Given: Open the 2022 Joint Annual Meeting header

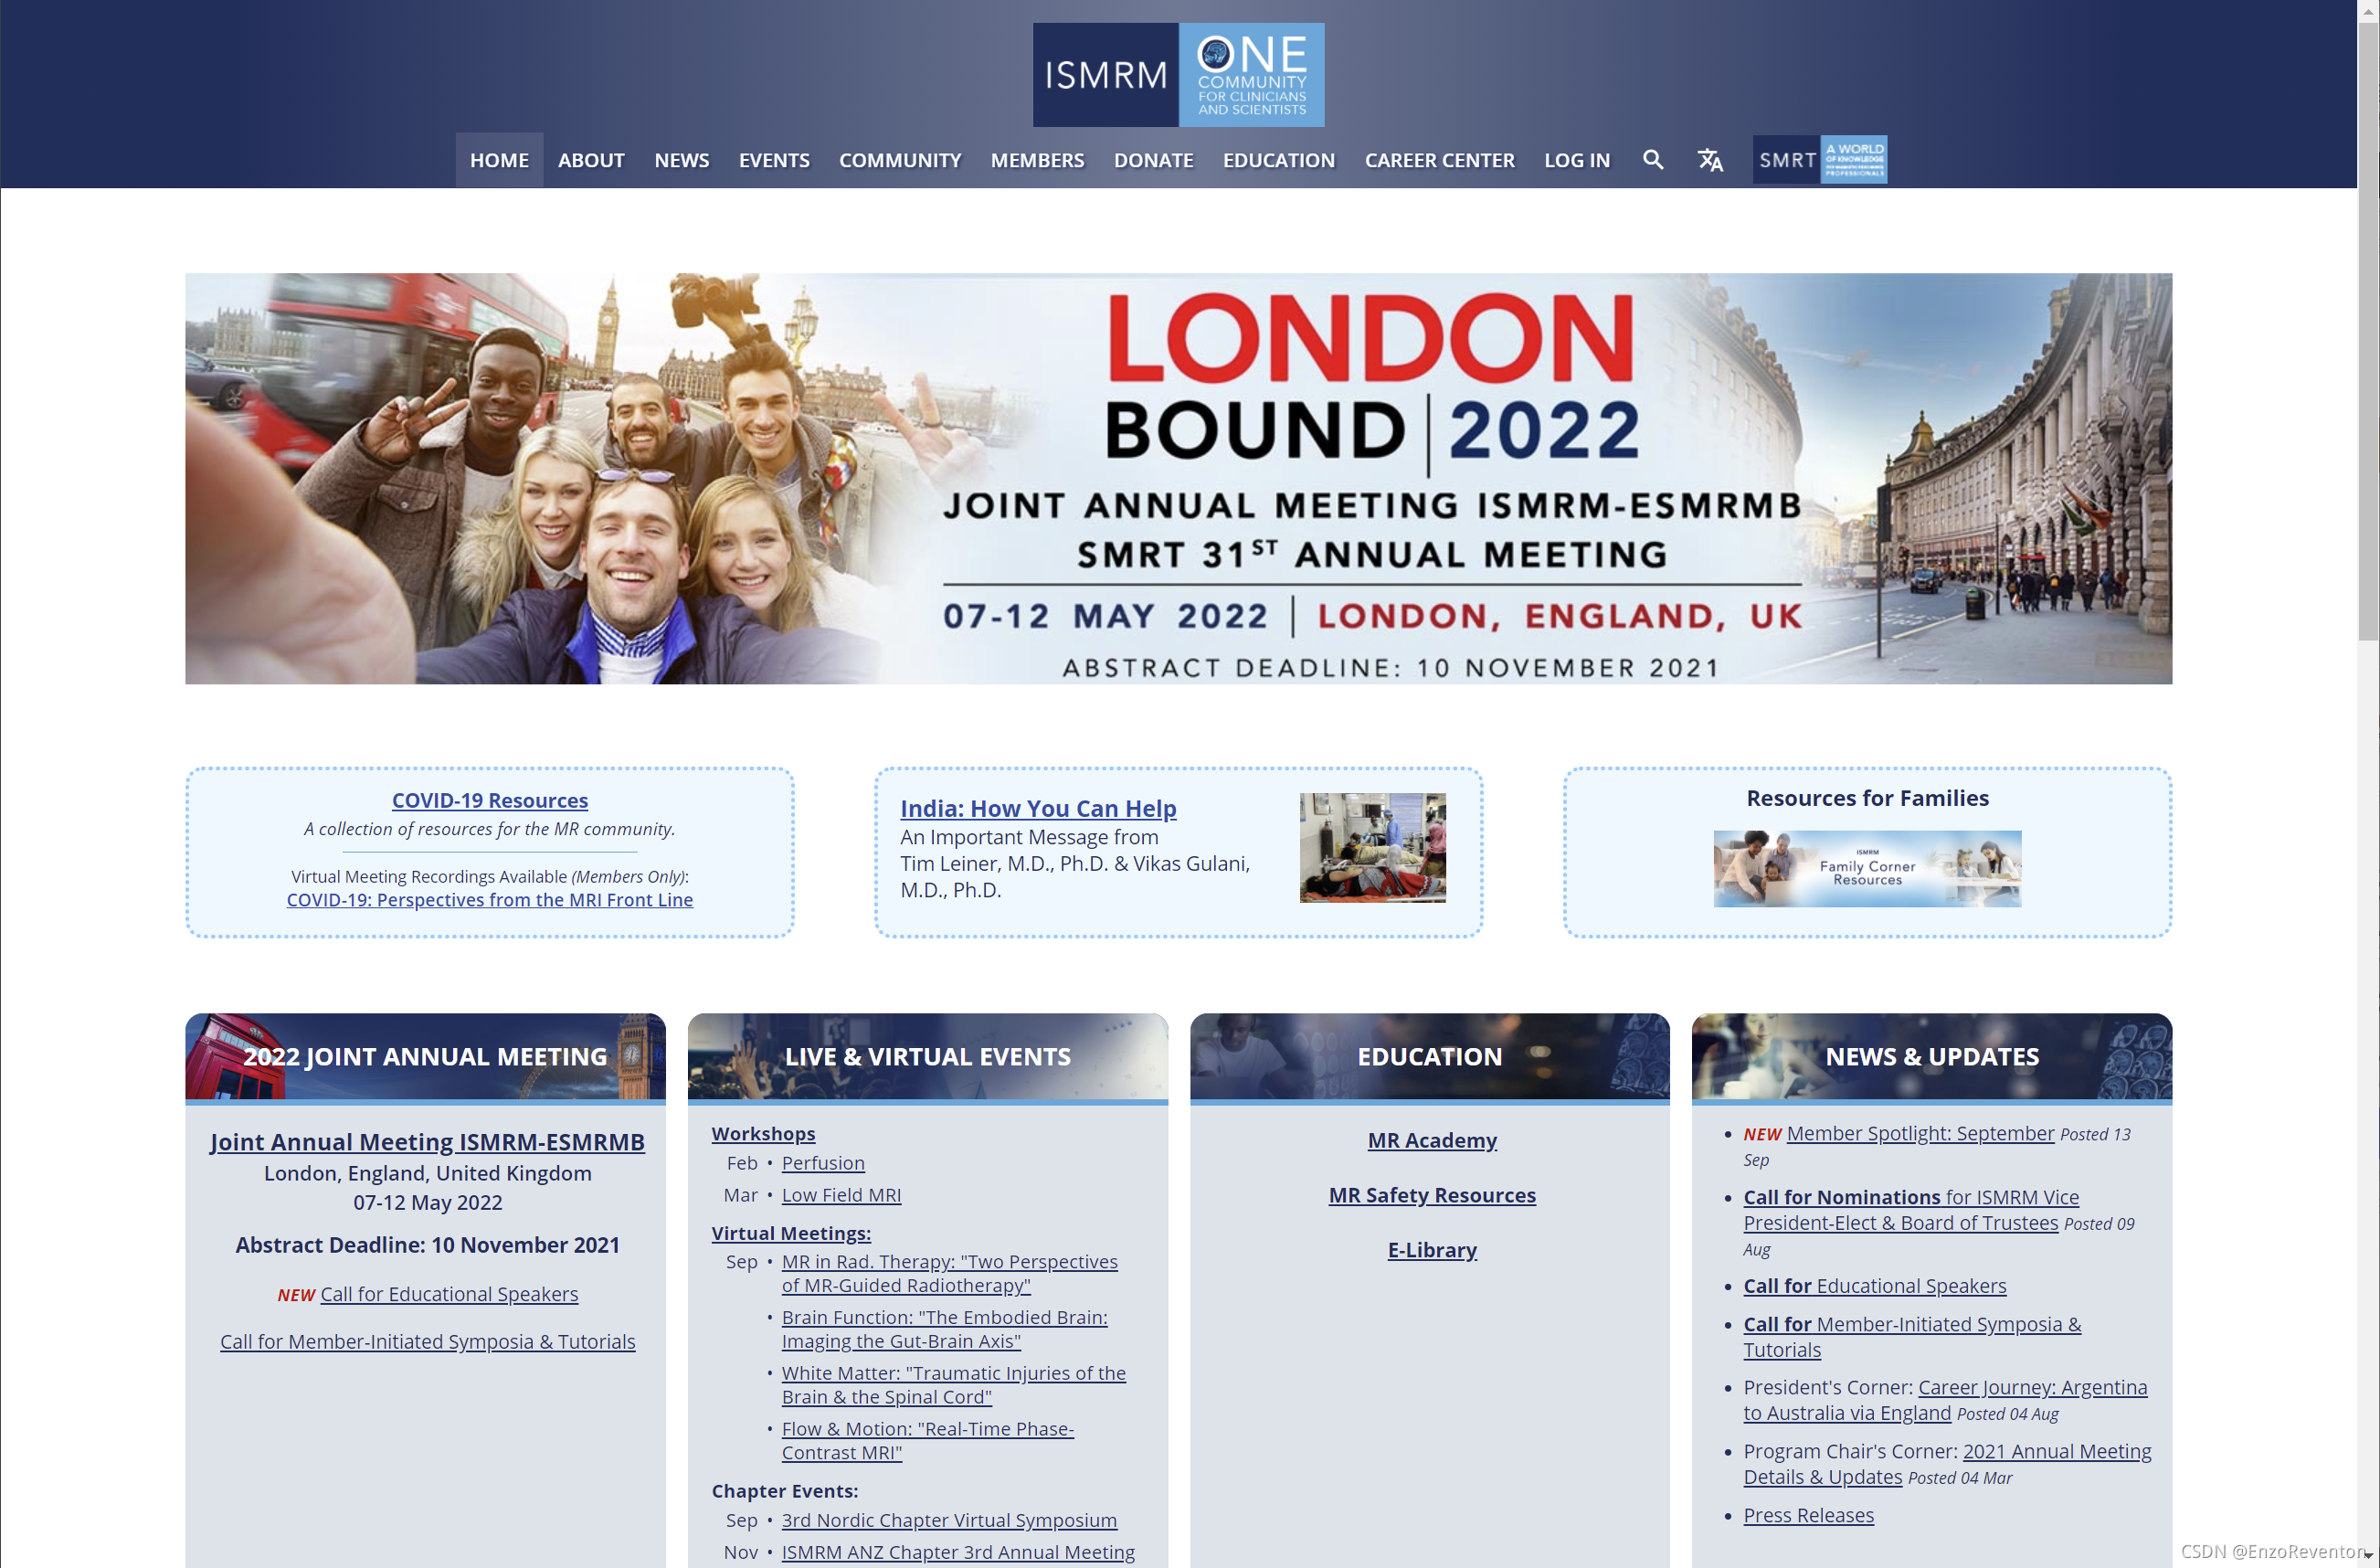Looking at the screenshot, I should (425, 1056).
